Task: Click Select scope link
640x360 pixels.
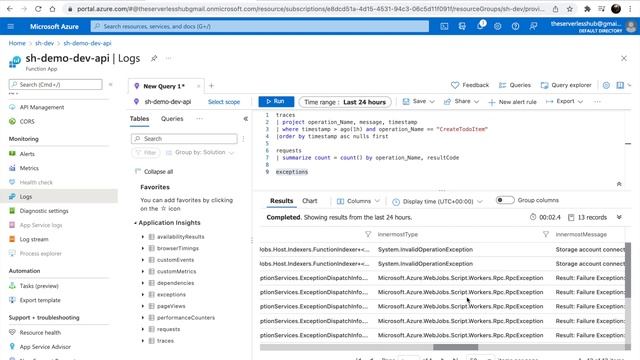Action: tap(224, 102)
